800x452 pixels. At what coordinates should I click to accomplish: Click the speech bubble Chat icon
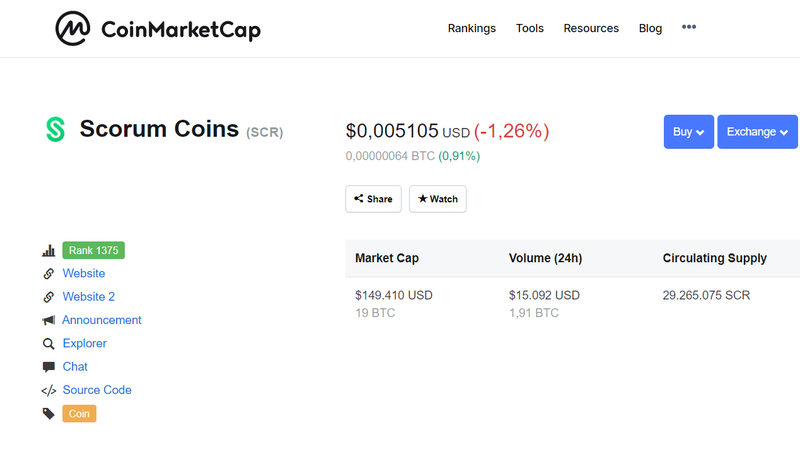point(48,367)
